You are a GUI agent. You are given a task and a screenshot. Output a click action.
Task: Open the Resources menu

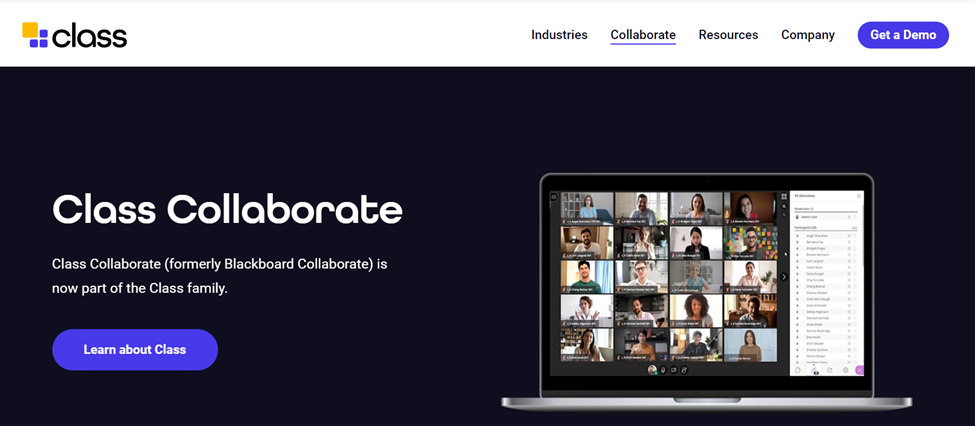point(728,35)
